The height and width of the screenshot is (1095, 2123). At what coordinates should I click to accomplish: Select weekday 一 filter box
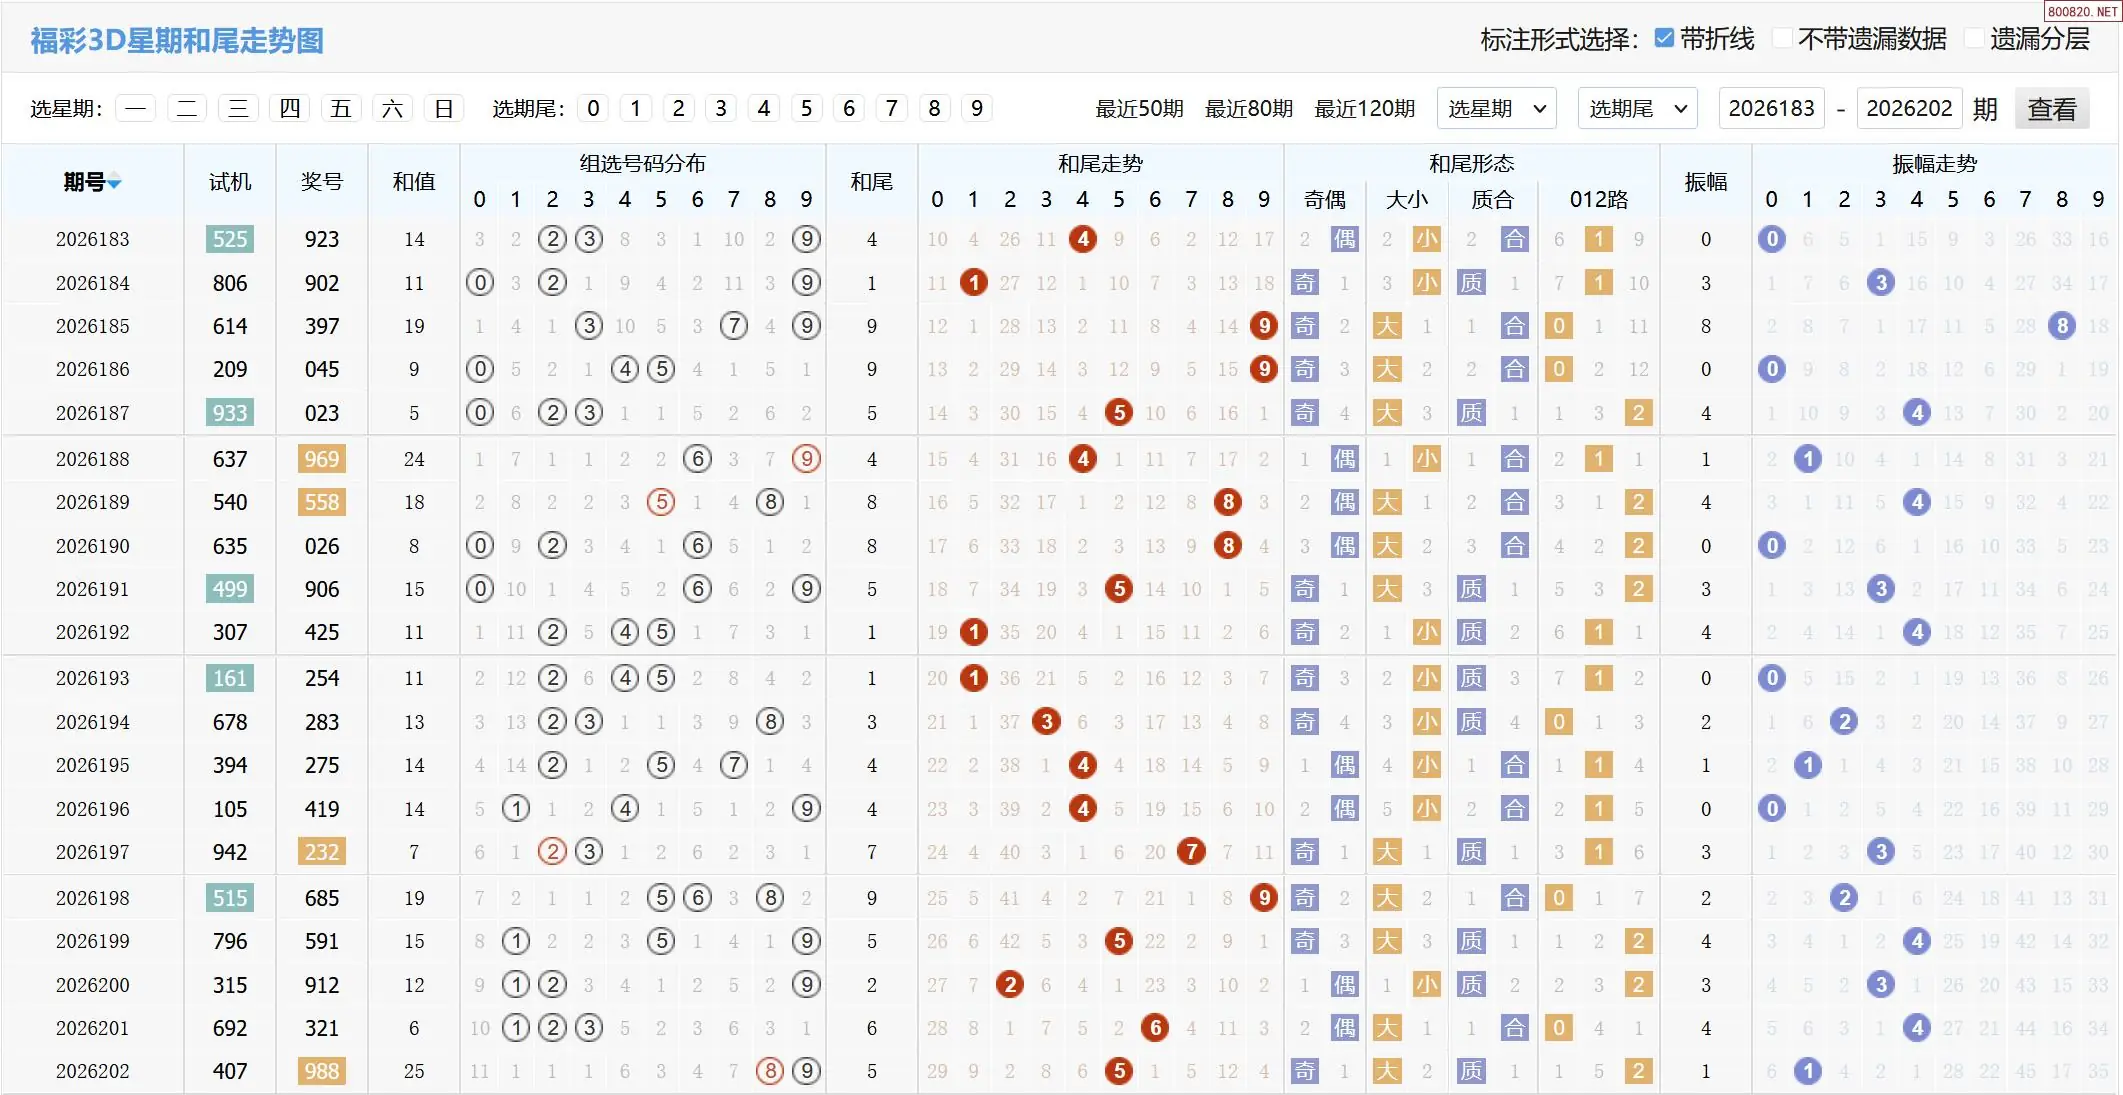pyautogui.click(x=135, y=108)
